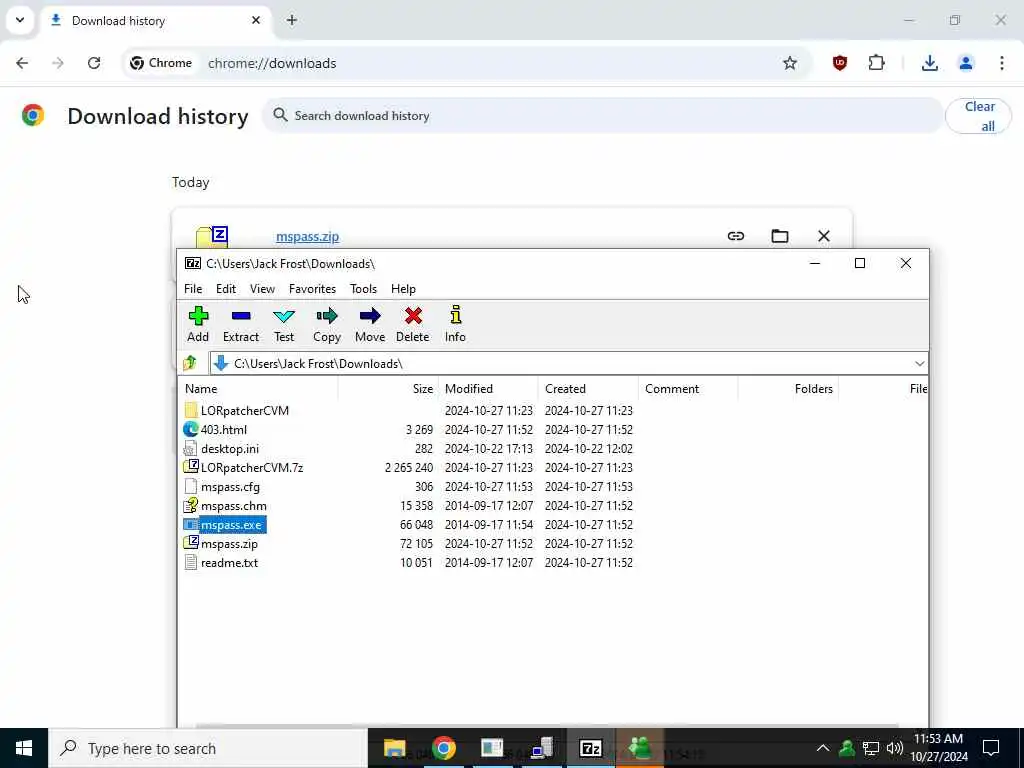The image size is (1024, 768).
Task: Open the Chrome three-dot menu
Action: pos(1001,63)
